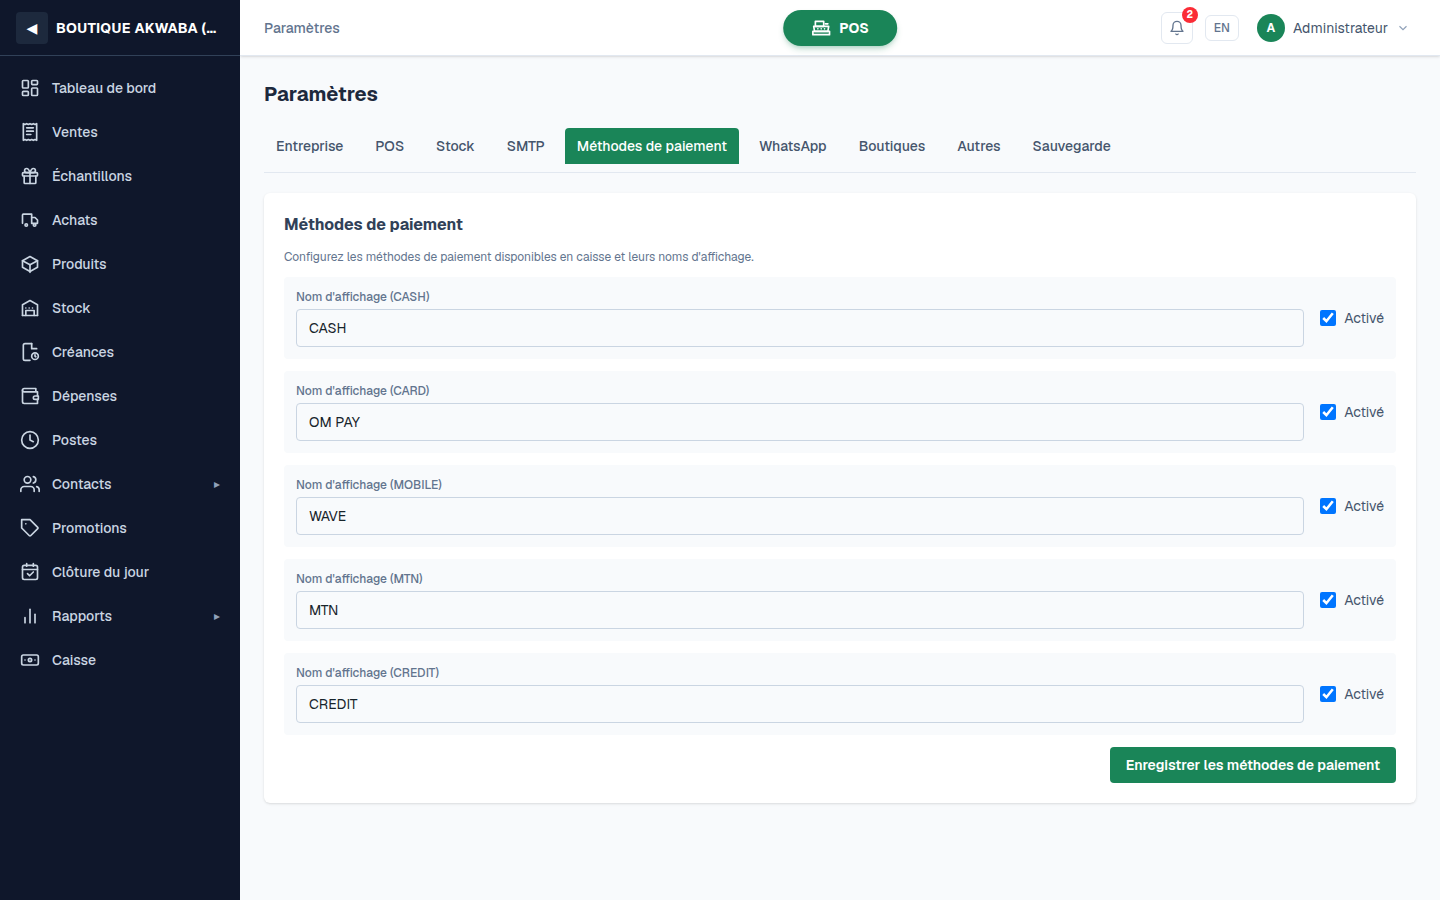
Task: Switch to the WhatsApp tab
Action: click(x=793, y=146)
